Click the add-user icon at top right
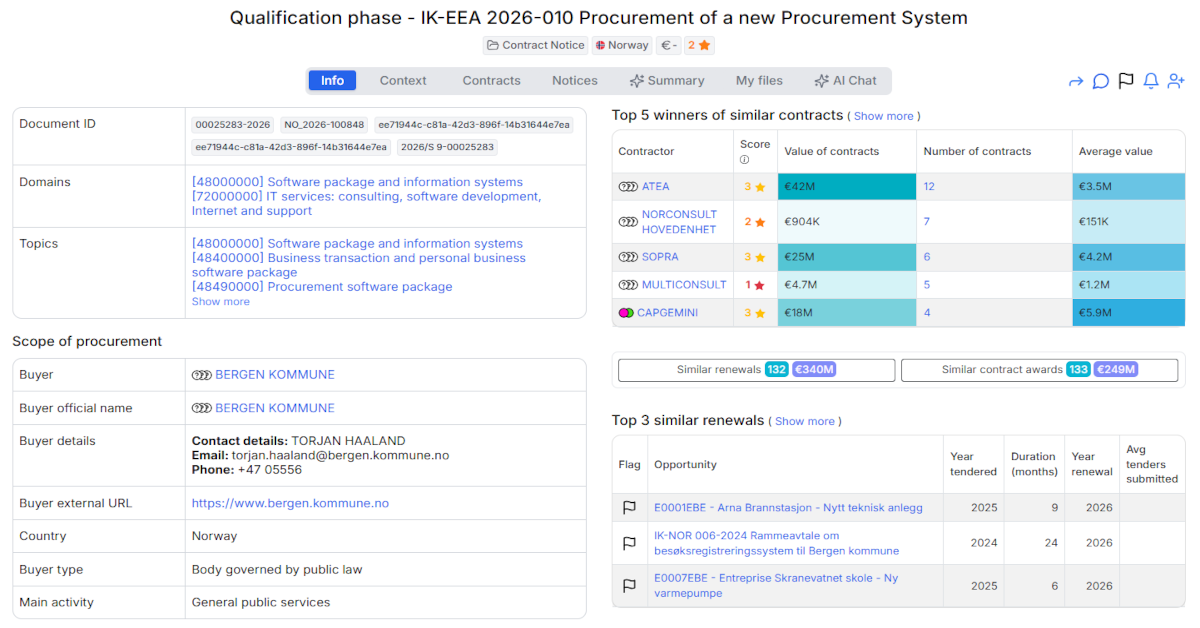Image resolution: width=1200 pixels, height=628 pixels. pos(1177,80)
